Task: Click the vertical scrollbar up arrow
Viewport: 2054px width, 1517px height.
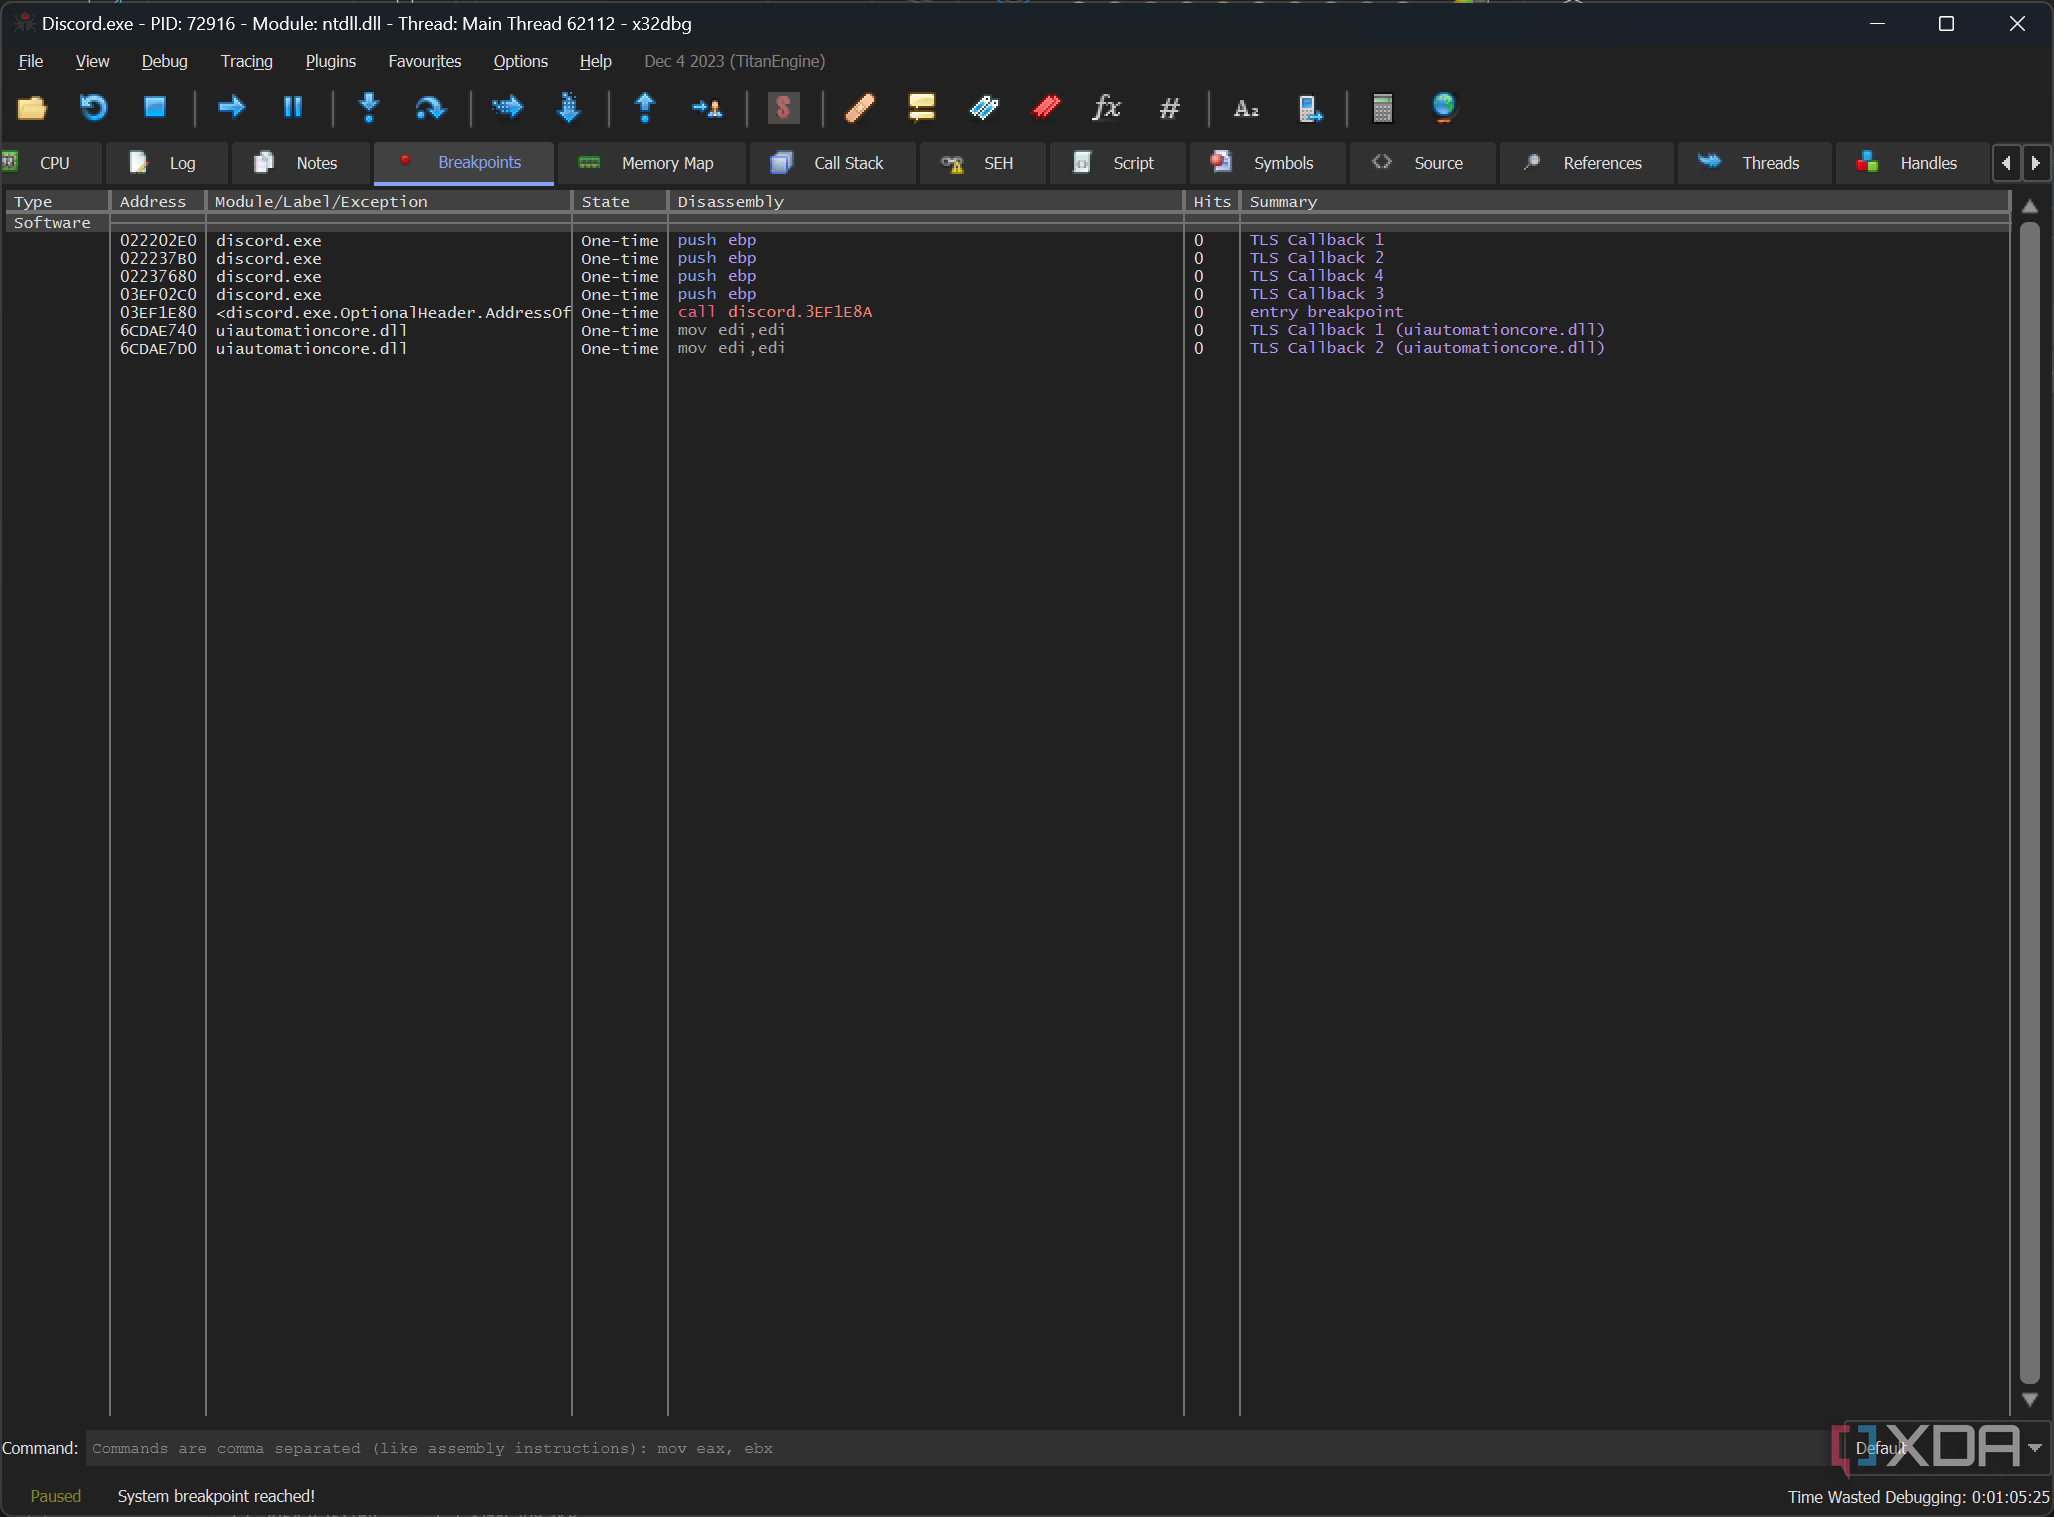Action: point(2030,205)
